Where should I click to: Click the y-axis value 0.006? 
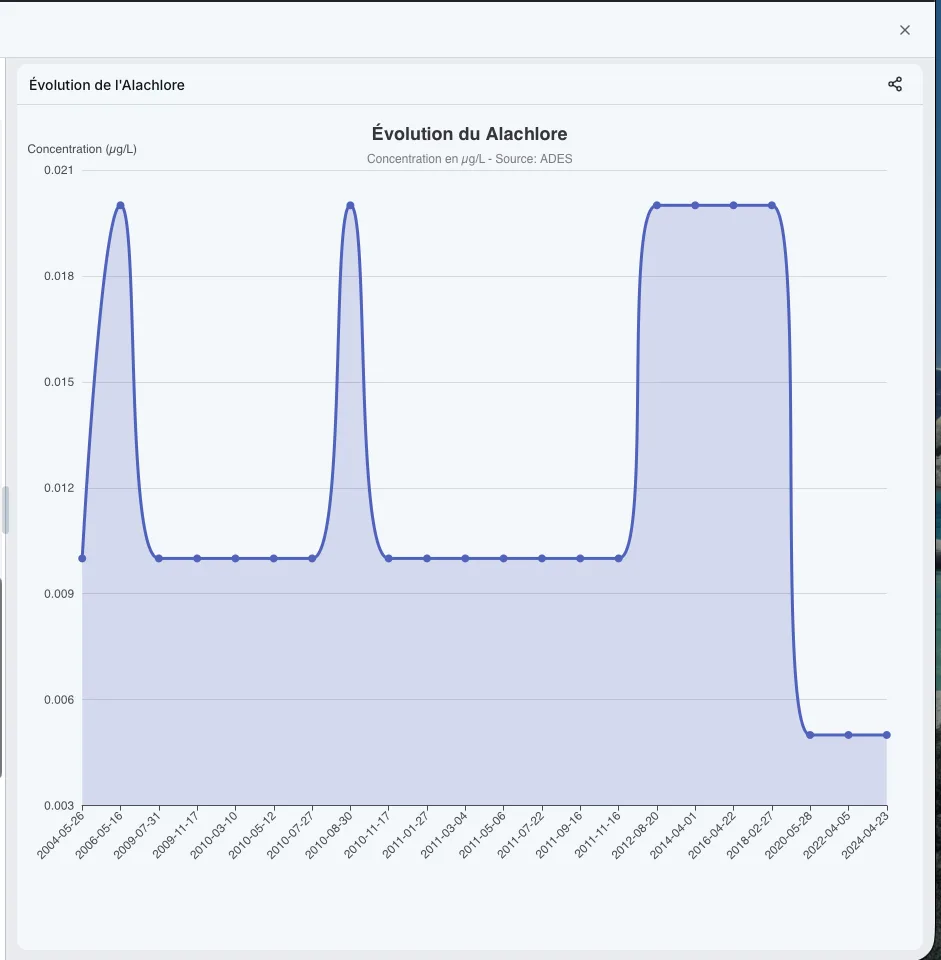pyautogui.click(x=59, y=699)
